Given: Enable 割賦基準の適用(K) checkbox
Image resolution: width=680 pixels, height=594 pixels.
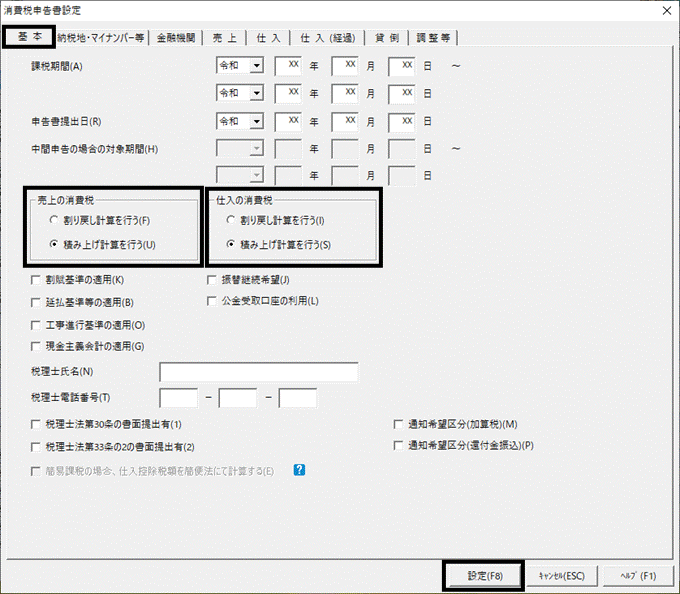Looking at the screenshot, I should click(x=37, y=281).
